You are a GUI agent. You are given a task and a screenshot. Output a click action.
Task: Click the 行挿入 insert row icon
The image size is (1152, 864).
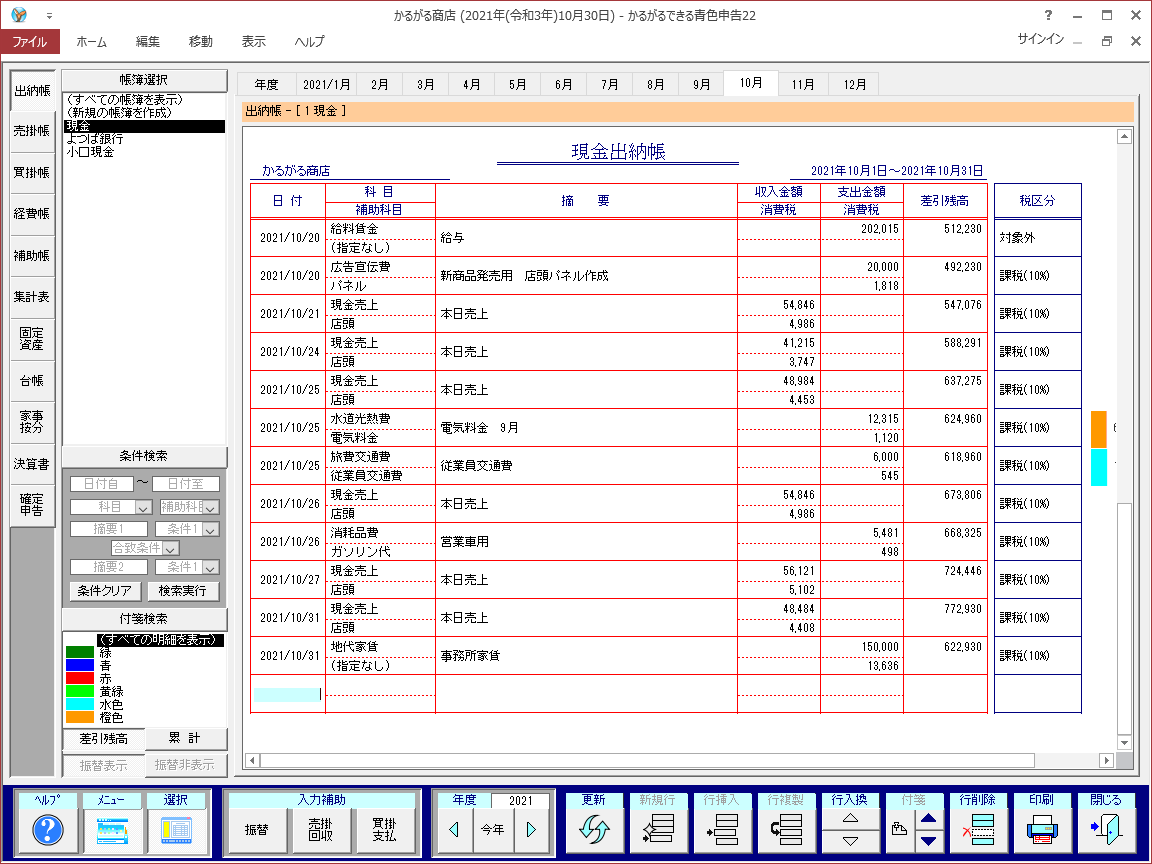pyautogui.click(x=721, y=830)
